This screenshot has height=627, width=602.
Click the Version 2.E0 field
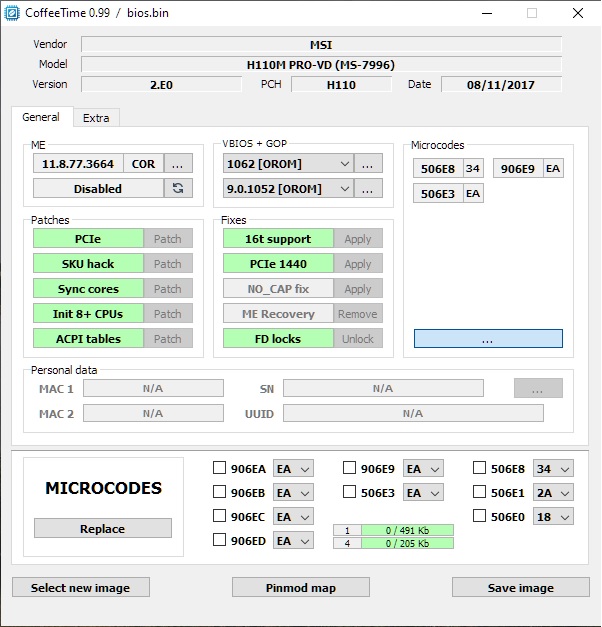click(x=161, y=84)
